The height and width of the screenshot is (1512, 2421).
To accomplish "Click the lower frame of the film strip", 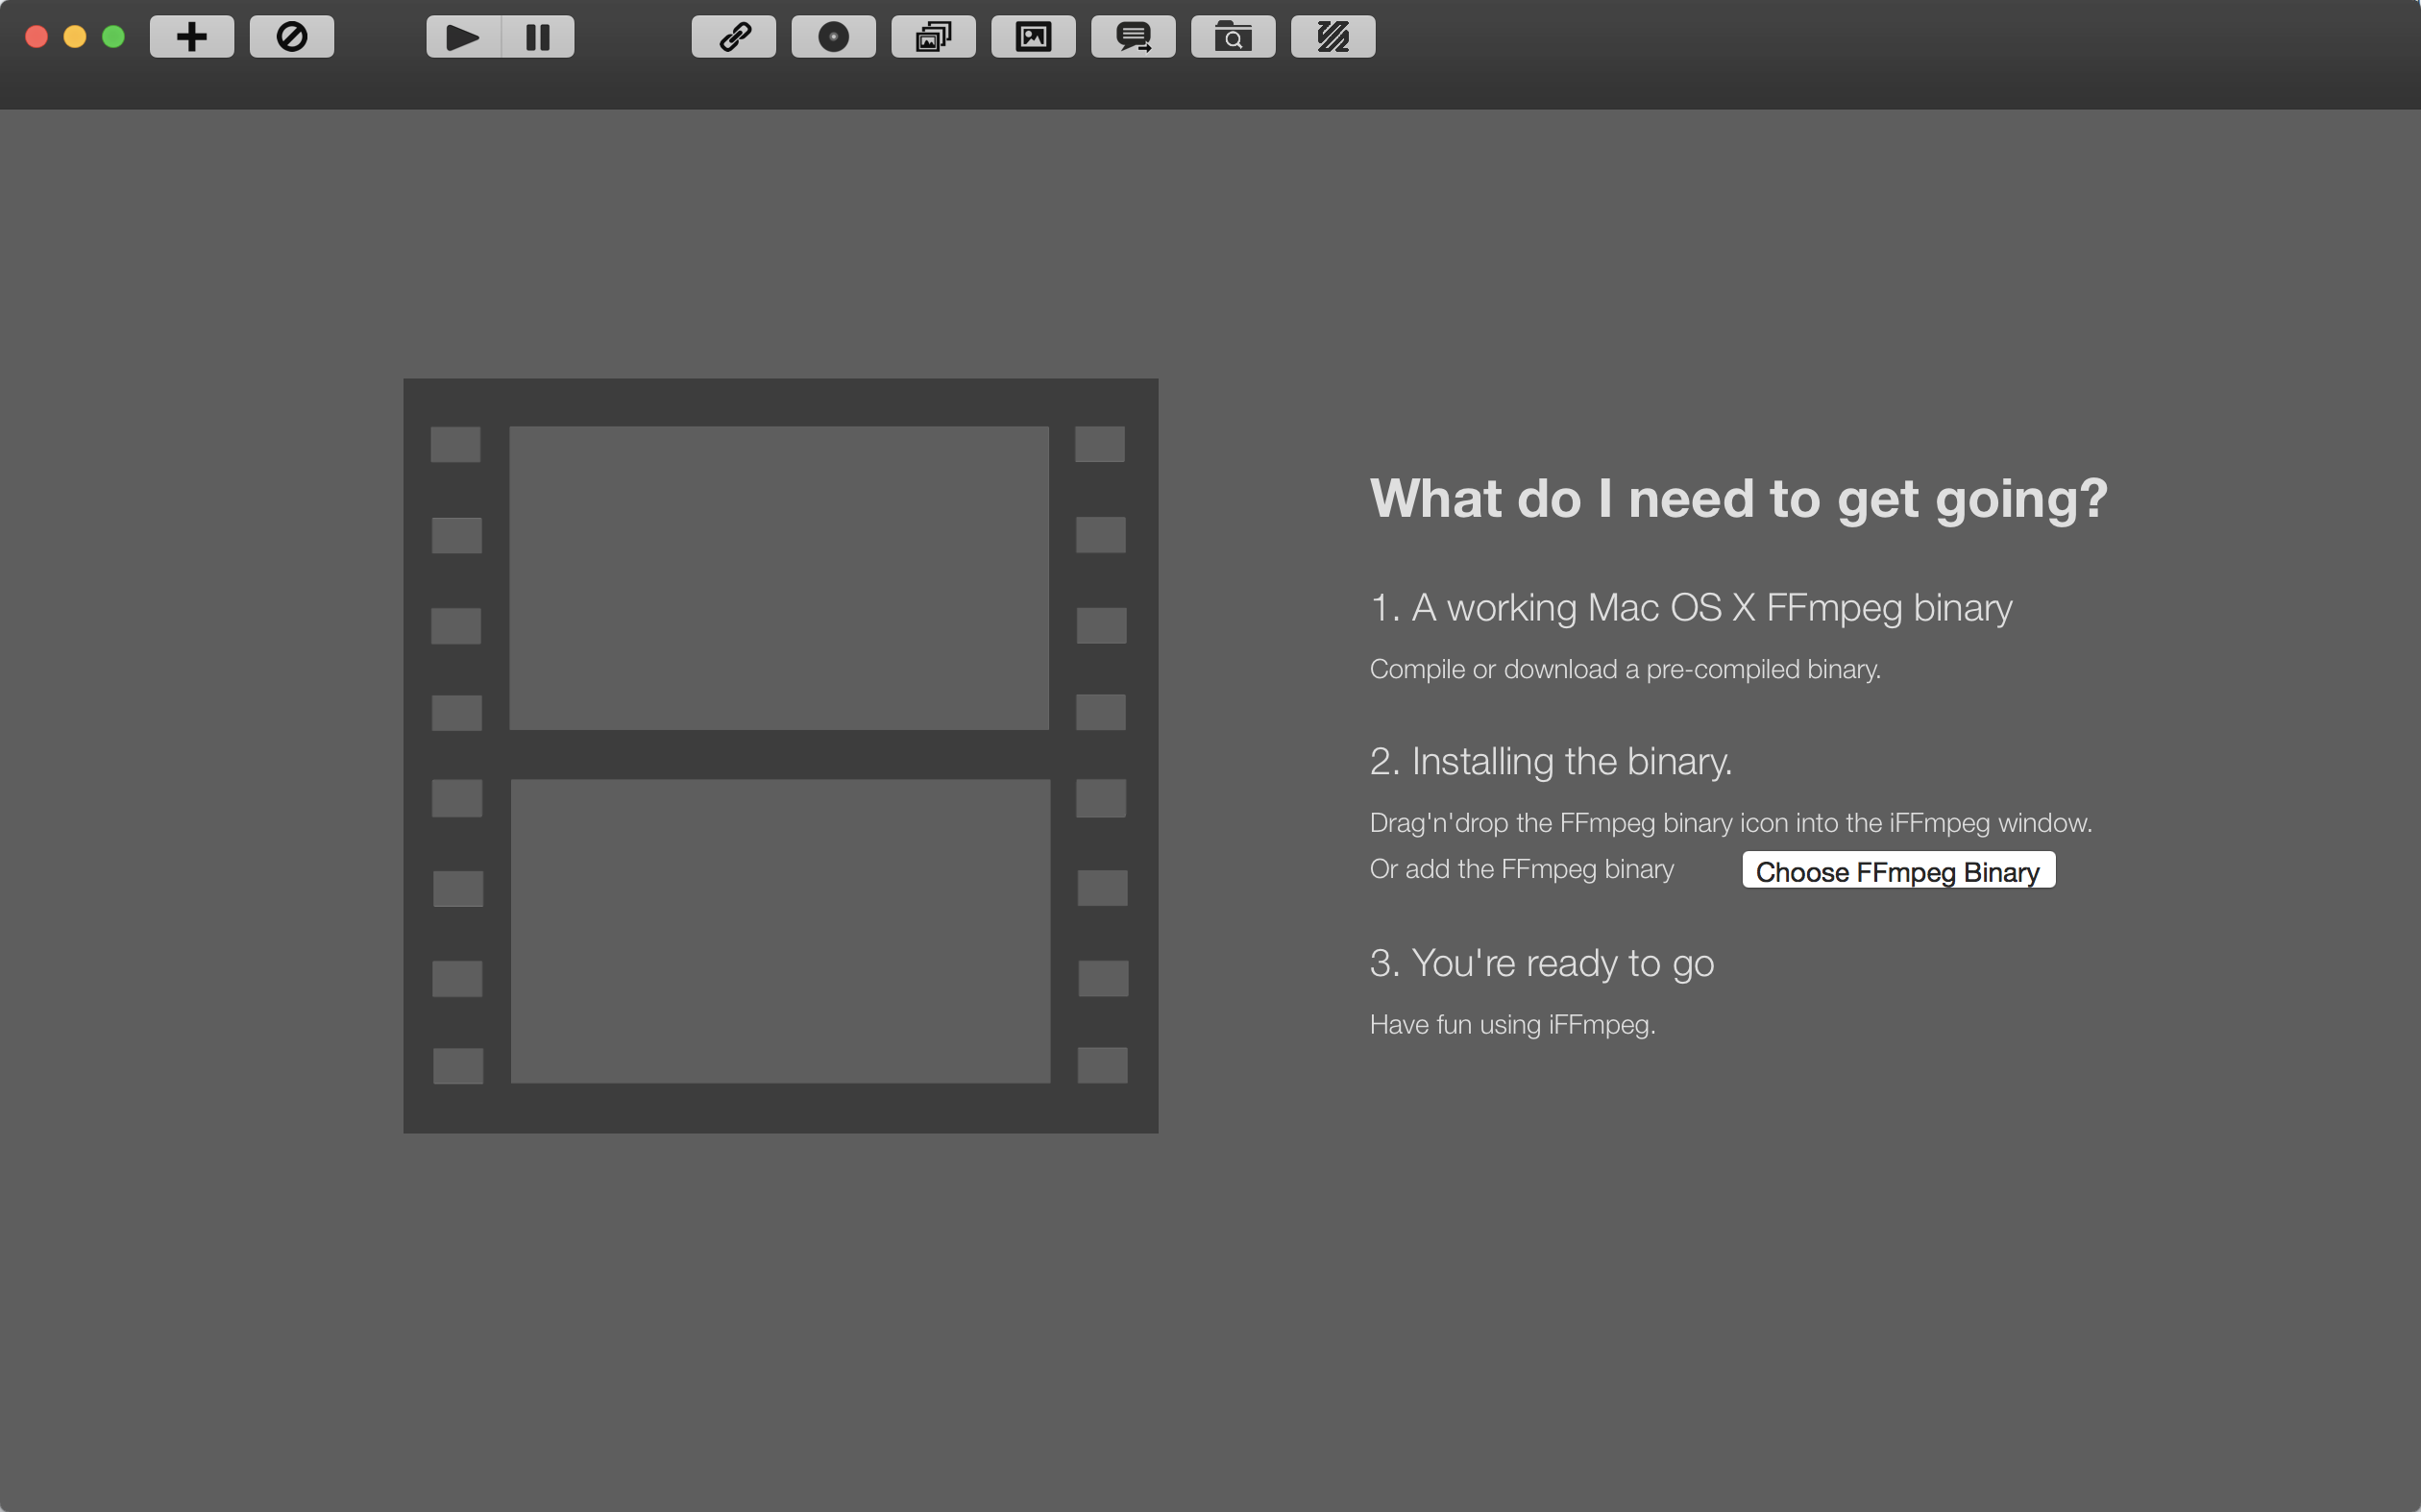I will pyautogui.click(x=780, y=931).
